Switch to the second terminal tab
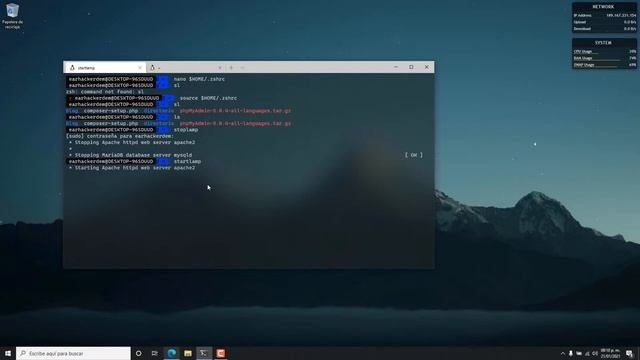This screenshot has width=640, height=360. [x=186, y=67]
